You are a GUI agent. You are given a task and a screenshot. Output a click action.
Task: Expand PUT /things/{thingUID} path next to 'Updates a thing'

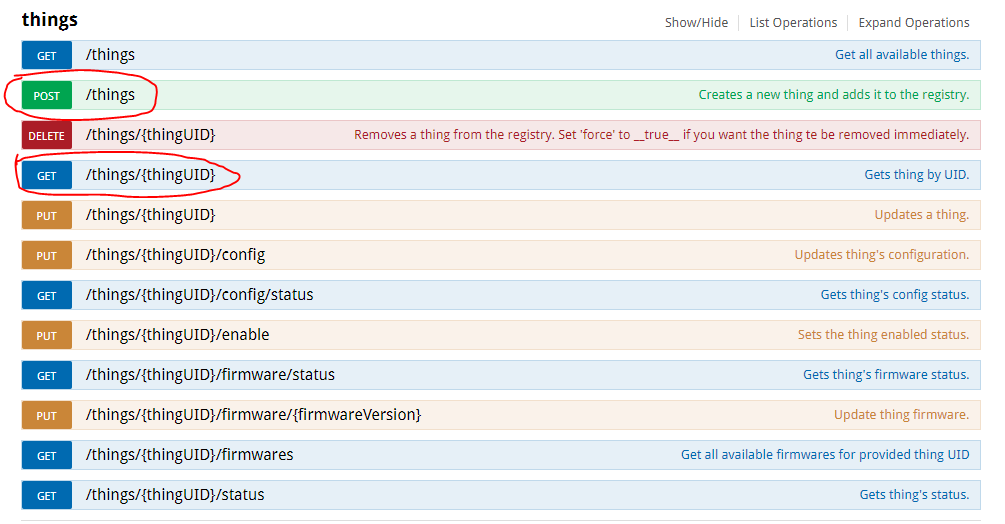tap(151, 215)
